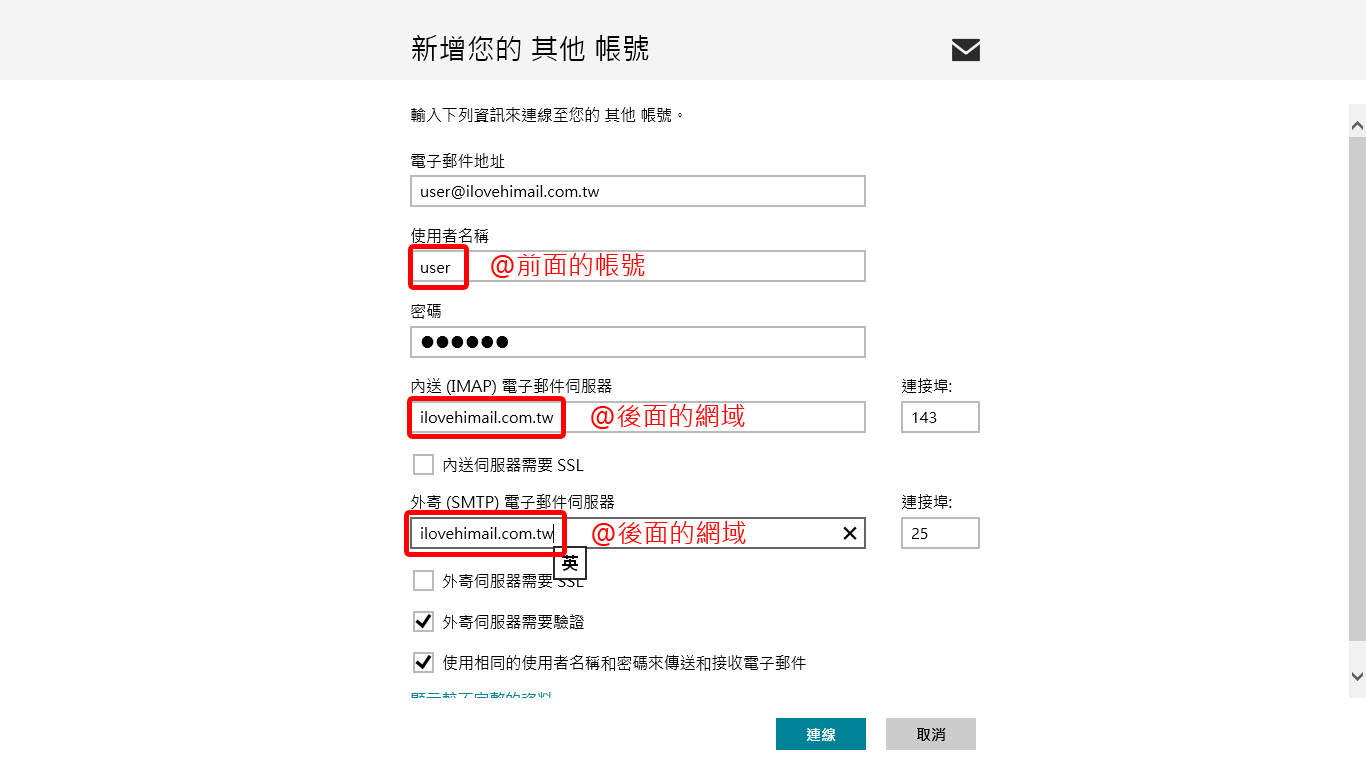Clear the SMTP server field with X
1366x768 pixels.
(x=850, y=533)
